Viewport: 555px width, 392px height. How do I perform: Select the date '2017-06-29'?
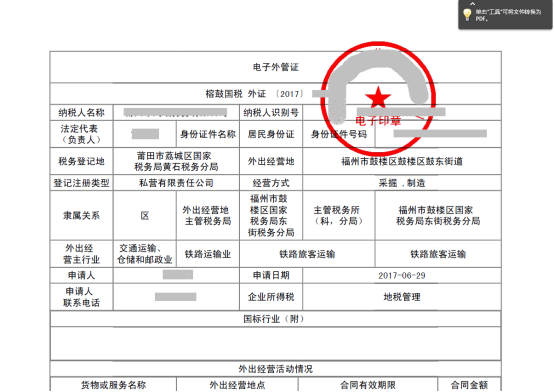point(402,275)
